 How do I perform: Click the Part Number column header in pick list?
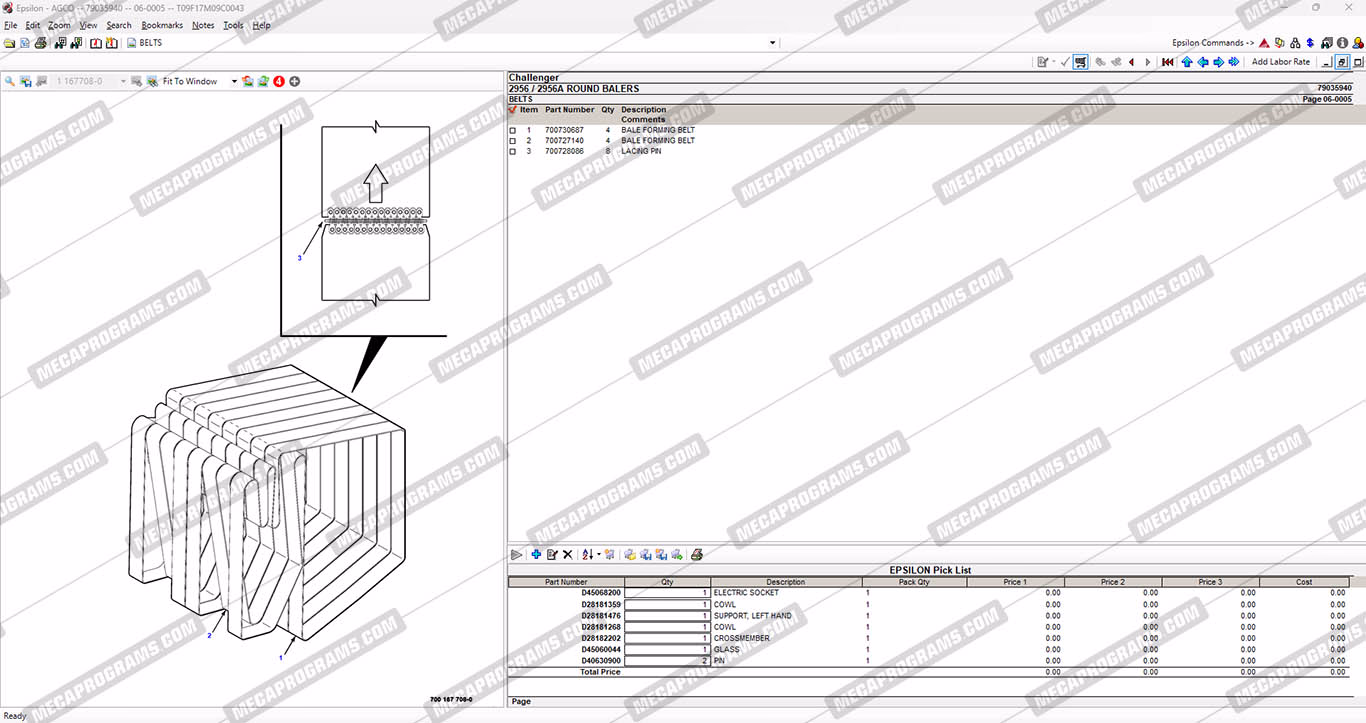tap(566, 581)
